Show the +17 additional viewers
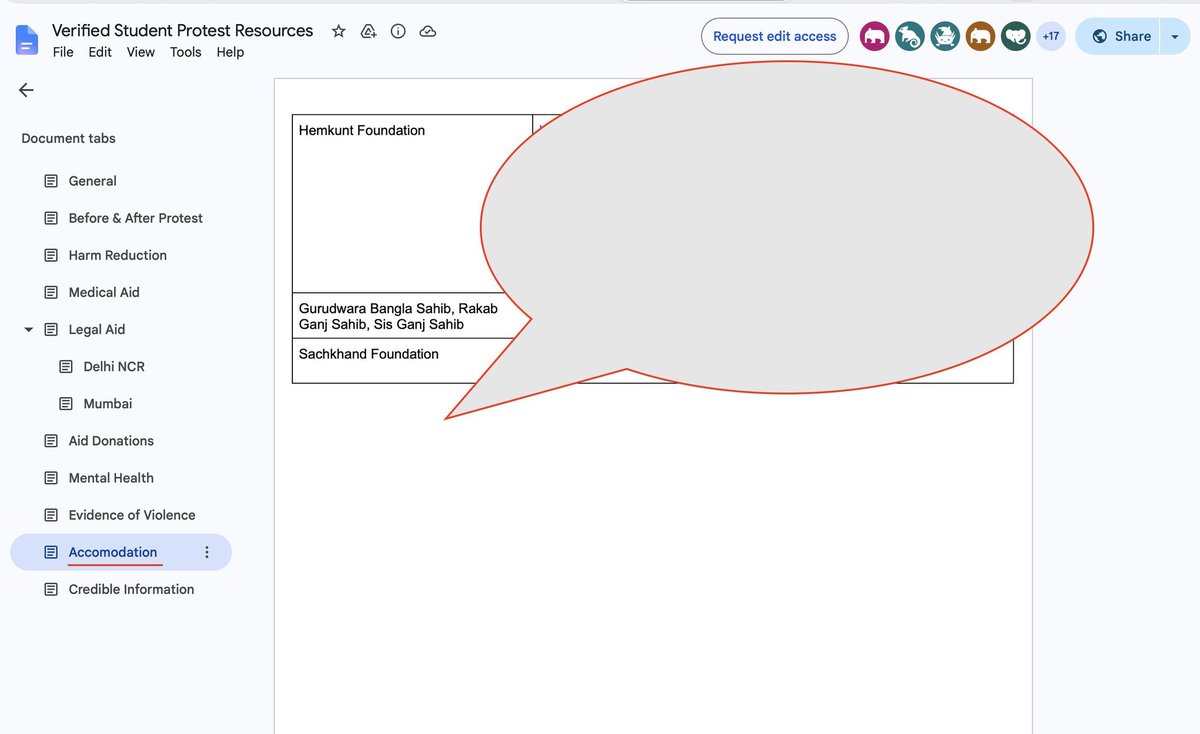Viewport: 1200px width, 734px height. [x=1051, y=37]
